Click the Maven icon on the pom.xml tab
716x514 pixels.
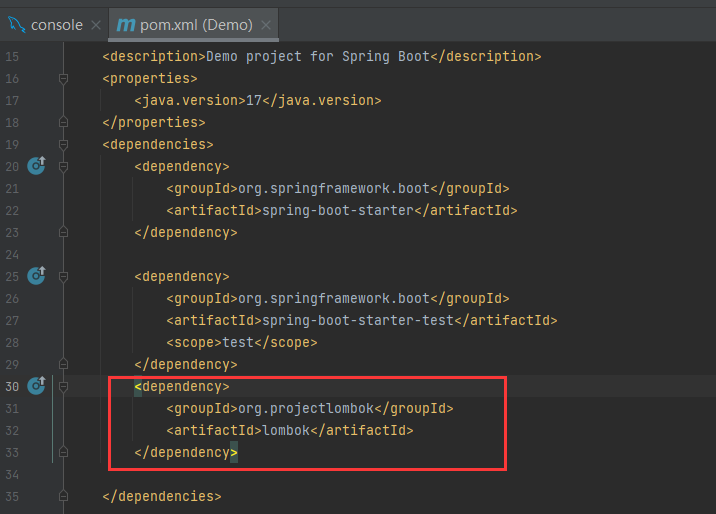pyautogui.click(x=125, y=24)
